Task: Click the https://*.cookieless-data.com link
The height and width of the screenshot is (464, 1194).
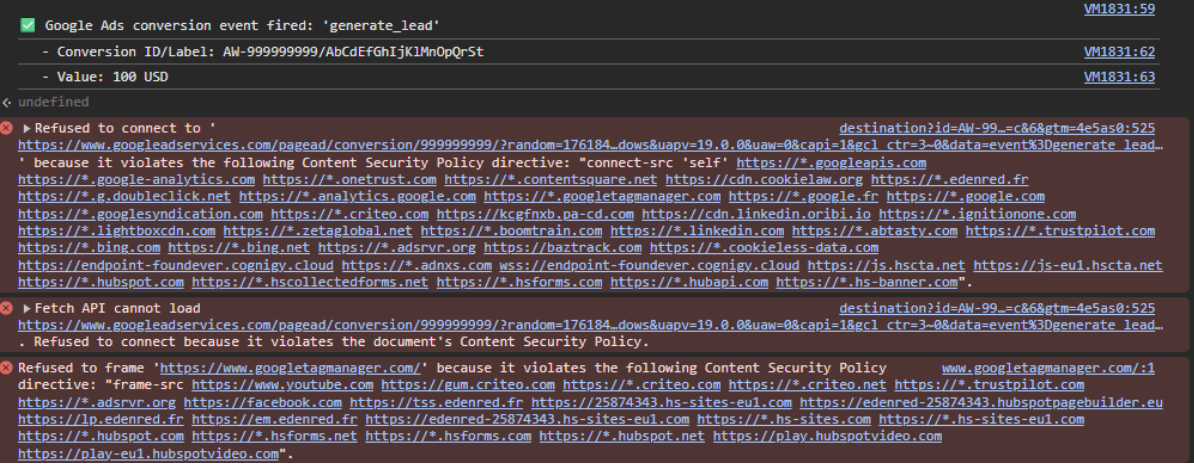Action: pos(764,248)
